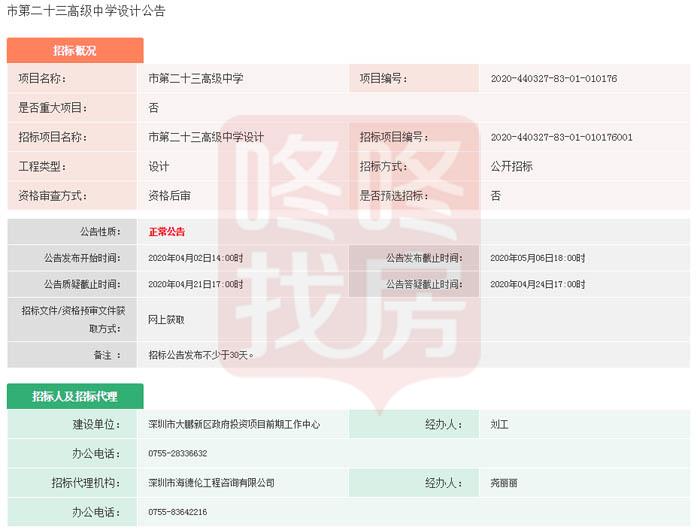Image resolution: width=700 pixels, height=530 pixels.
Task: Click the 工程类型 value 设计
Action: 159,166
